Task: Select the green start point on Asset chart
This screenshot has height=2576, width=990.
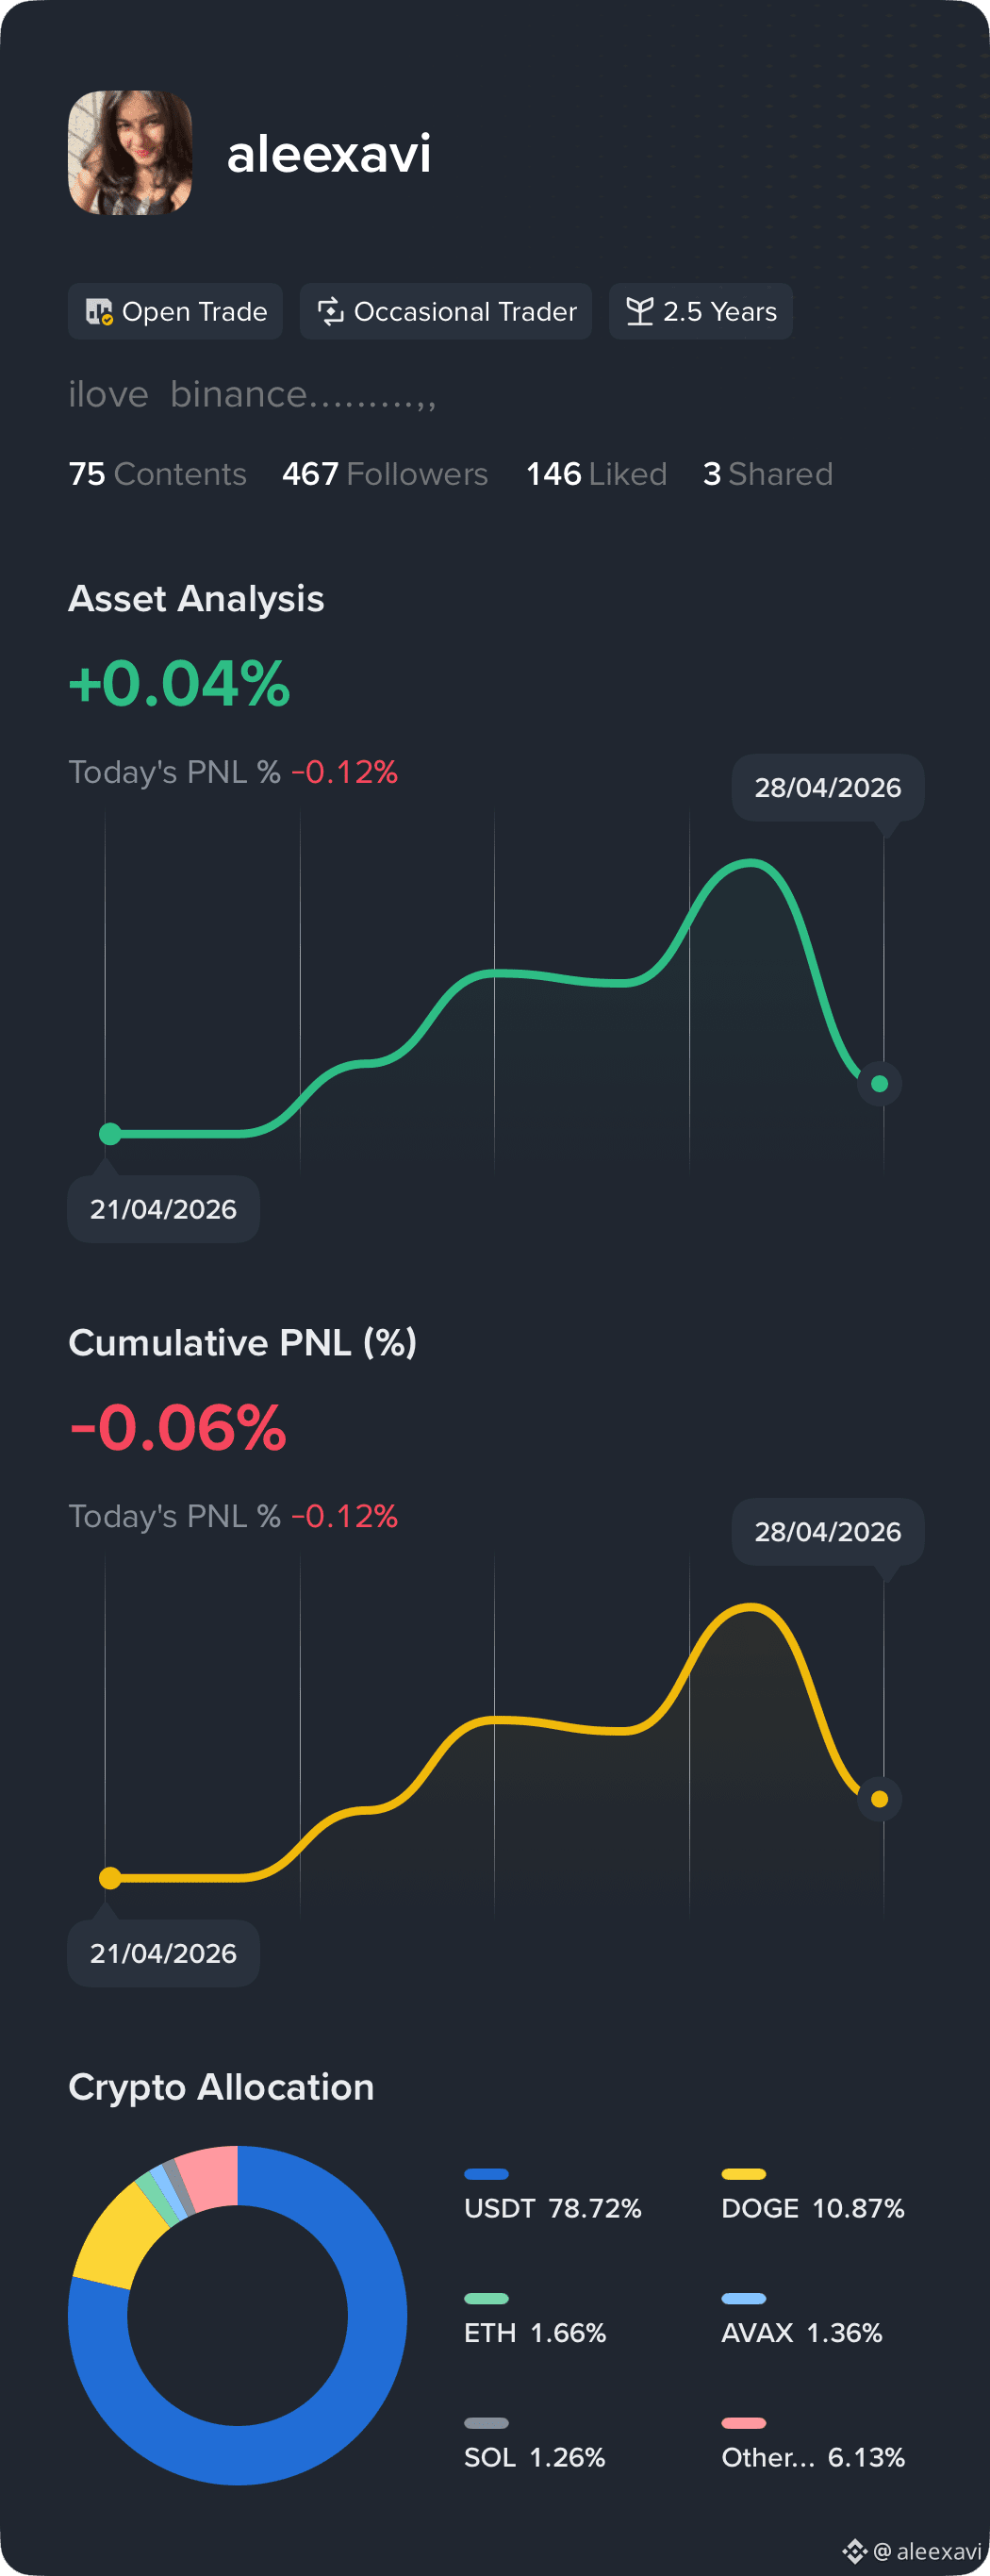Action: click(110, 1134)
